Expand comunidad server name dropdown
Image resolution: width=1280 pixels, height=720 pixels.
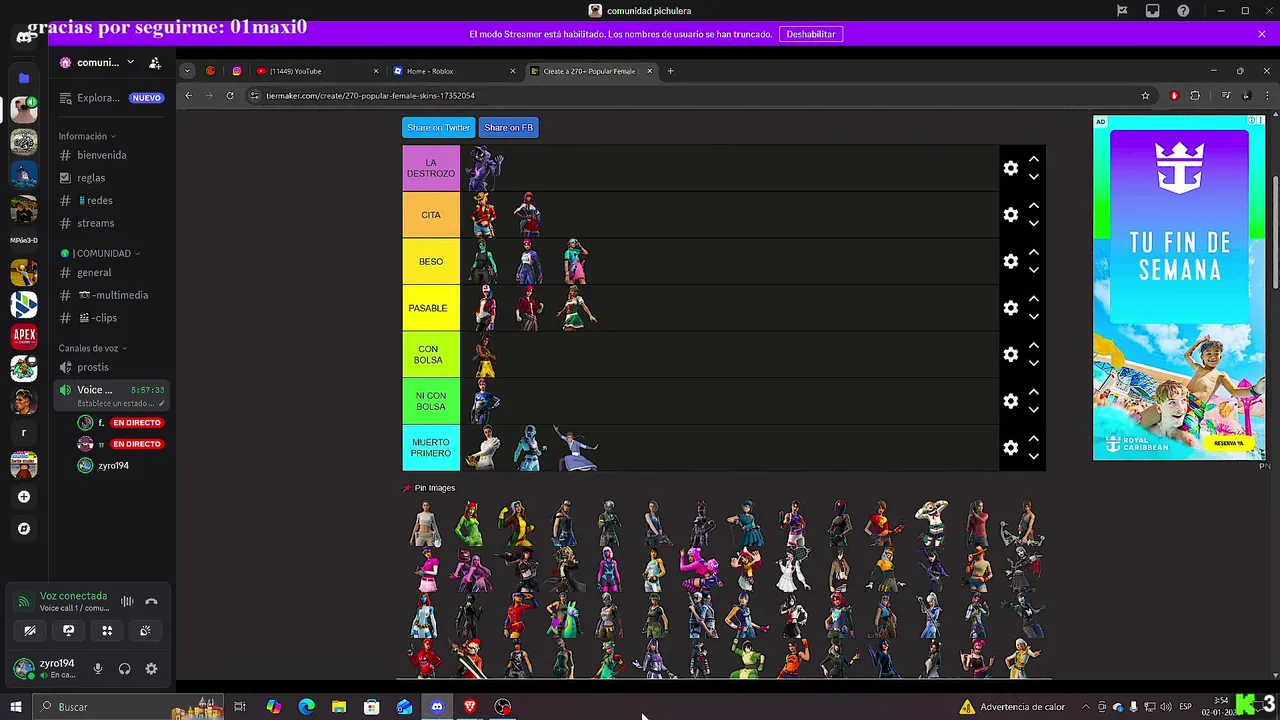130,62
